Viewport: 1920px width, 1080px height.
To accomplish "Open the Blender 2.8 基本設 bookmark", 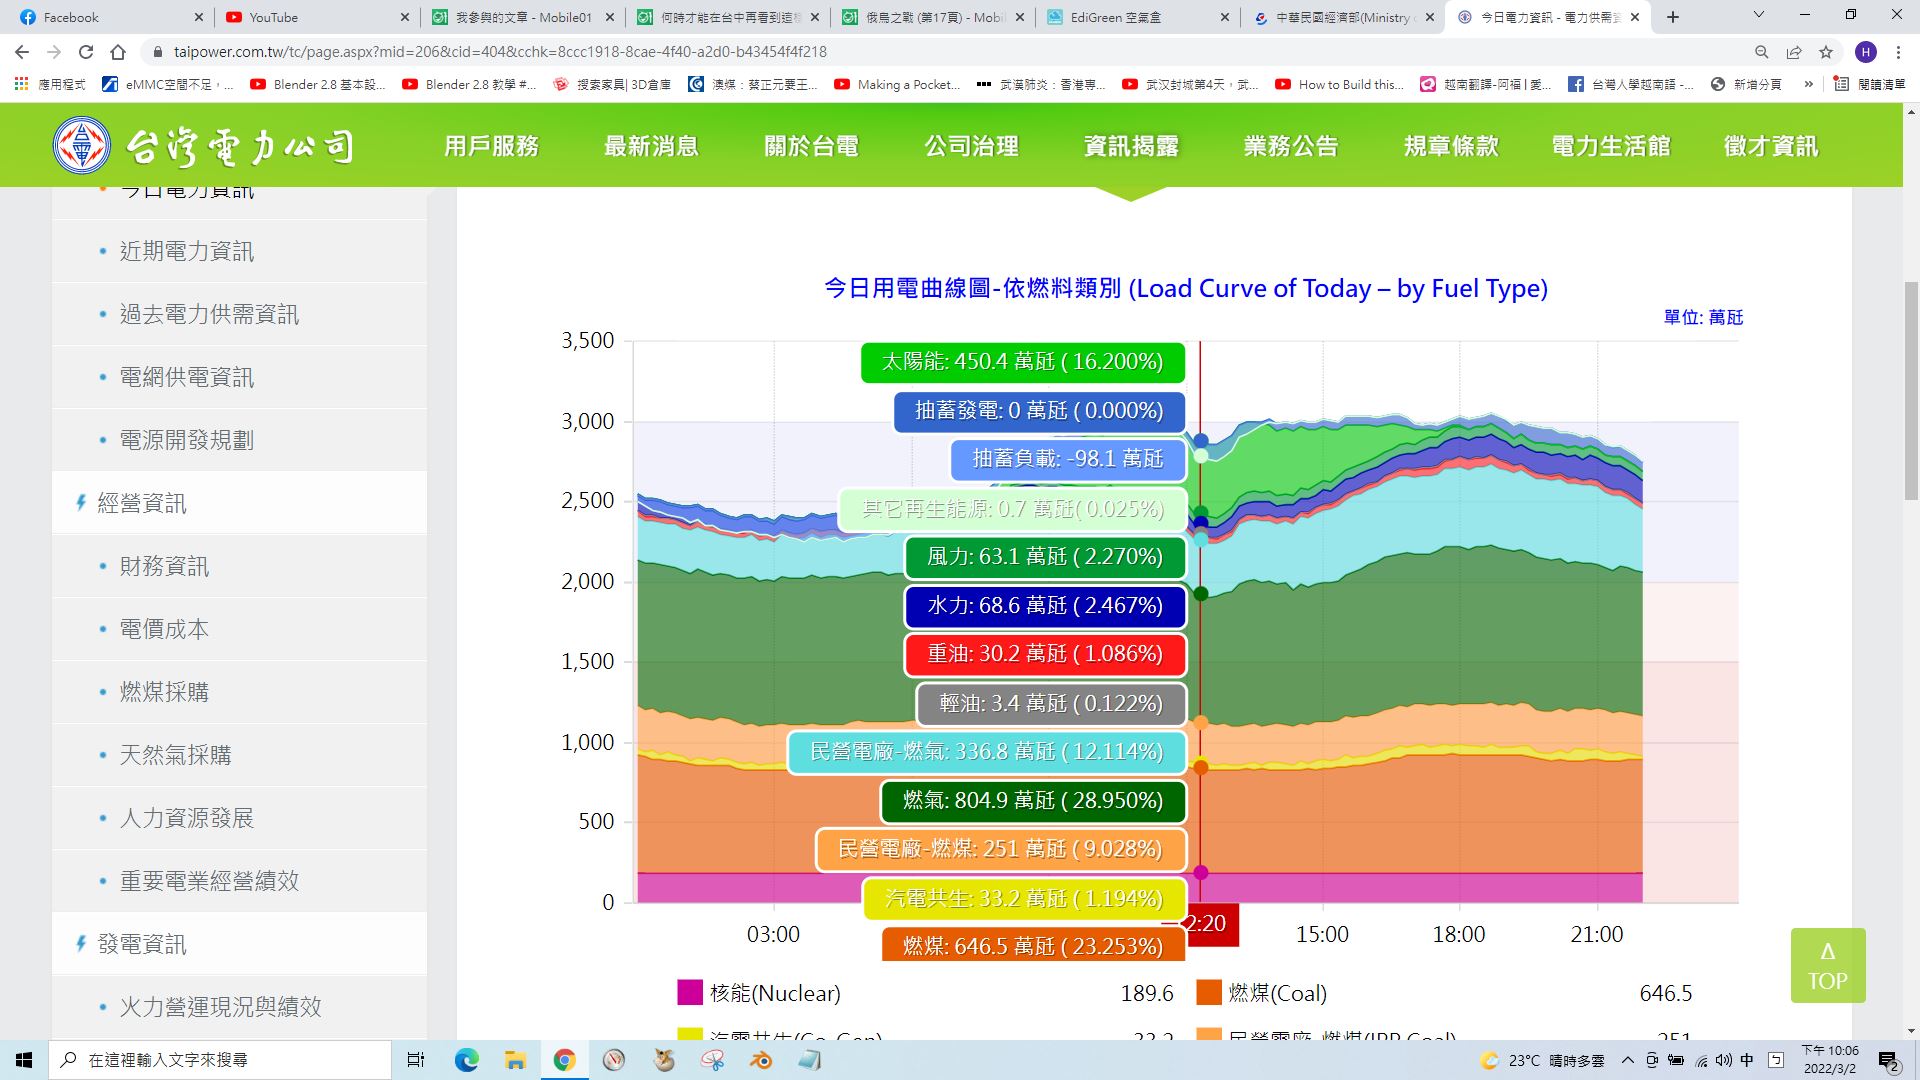I will 317,85.
